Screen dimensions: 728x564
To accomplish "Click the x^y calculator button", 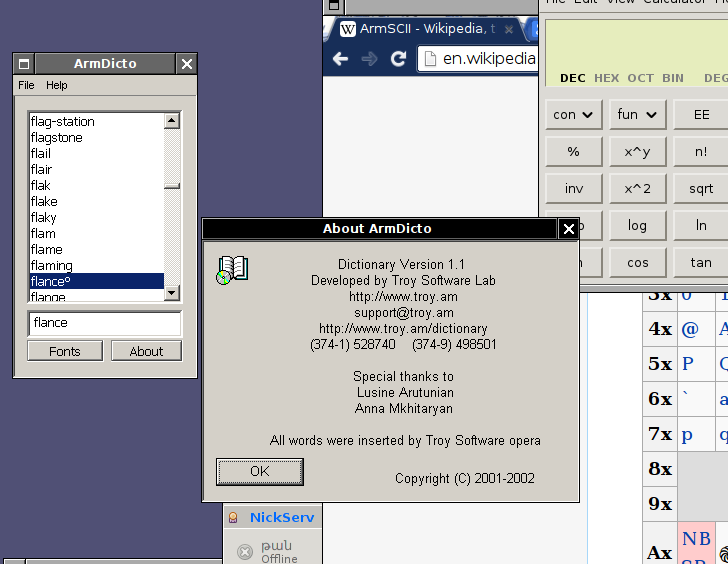I will point(637,151).
